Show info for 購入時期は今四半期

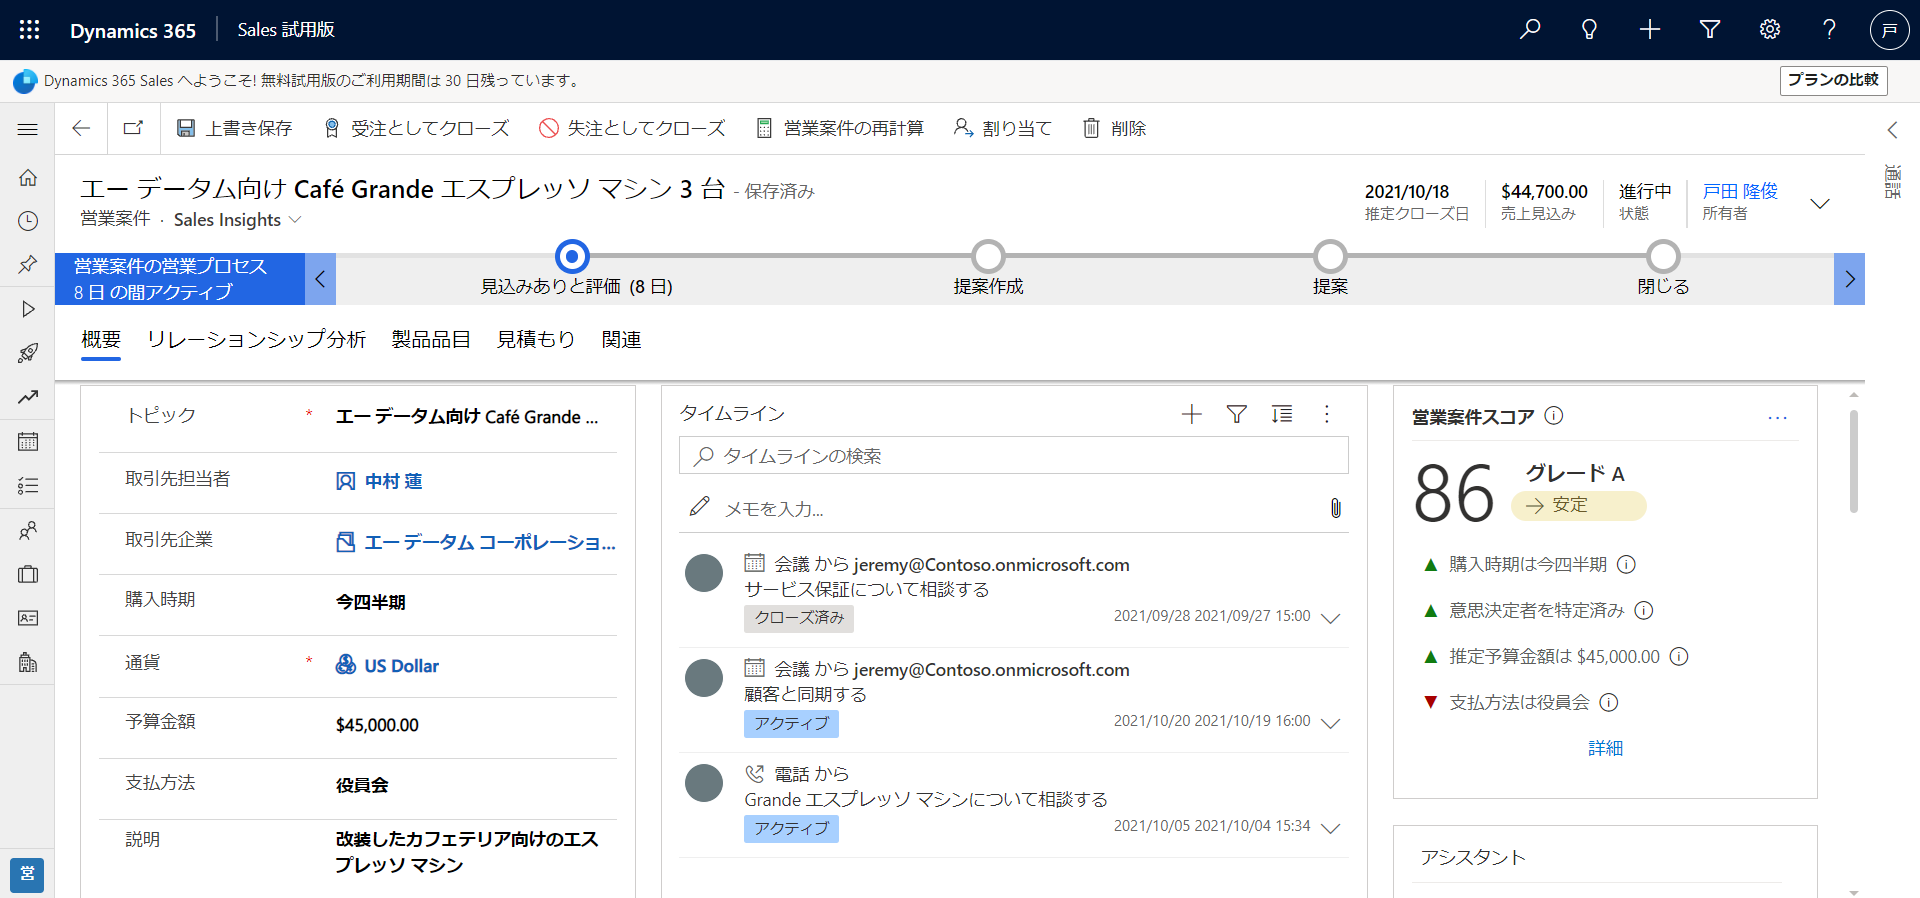coord(1626,564)
